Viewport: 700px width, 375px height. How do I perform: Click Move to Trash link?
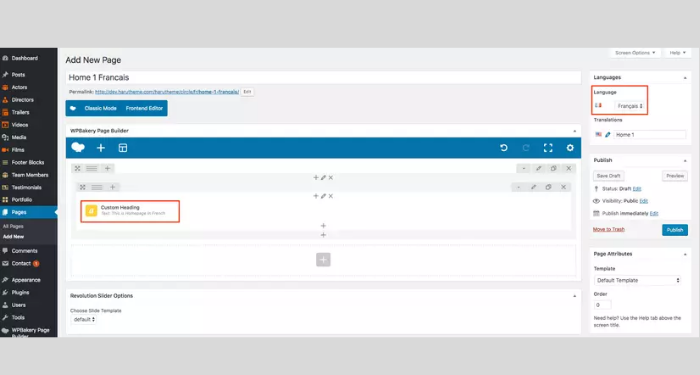pos(608,229)
